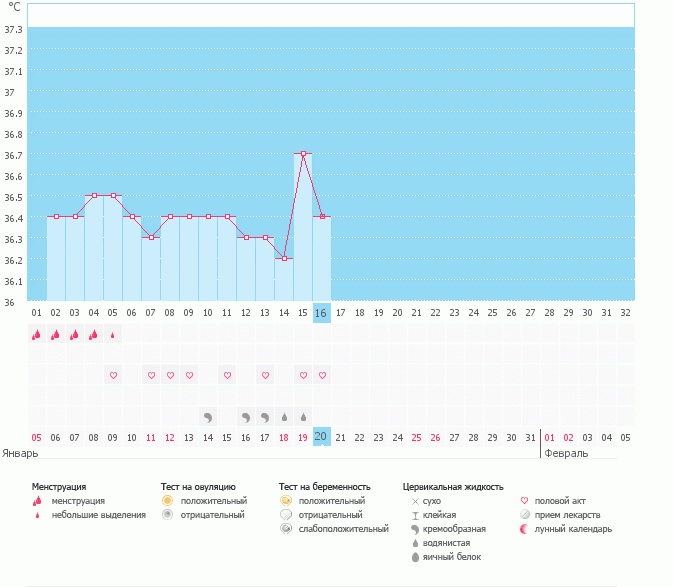Viewport: 673px width, 587px height.
Task: Click the Январь month label
Action: [21, 453]
